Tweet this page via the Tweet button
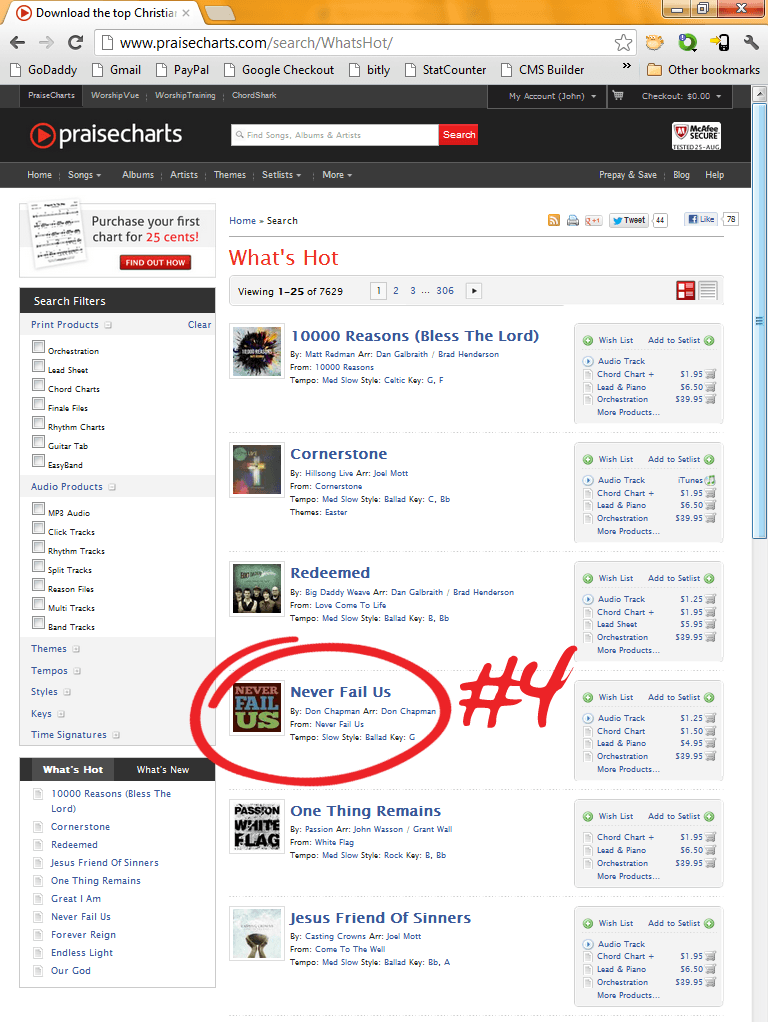This screenshot has height=1022, width=768. (x=628, y=220)
